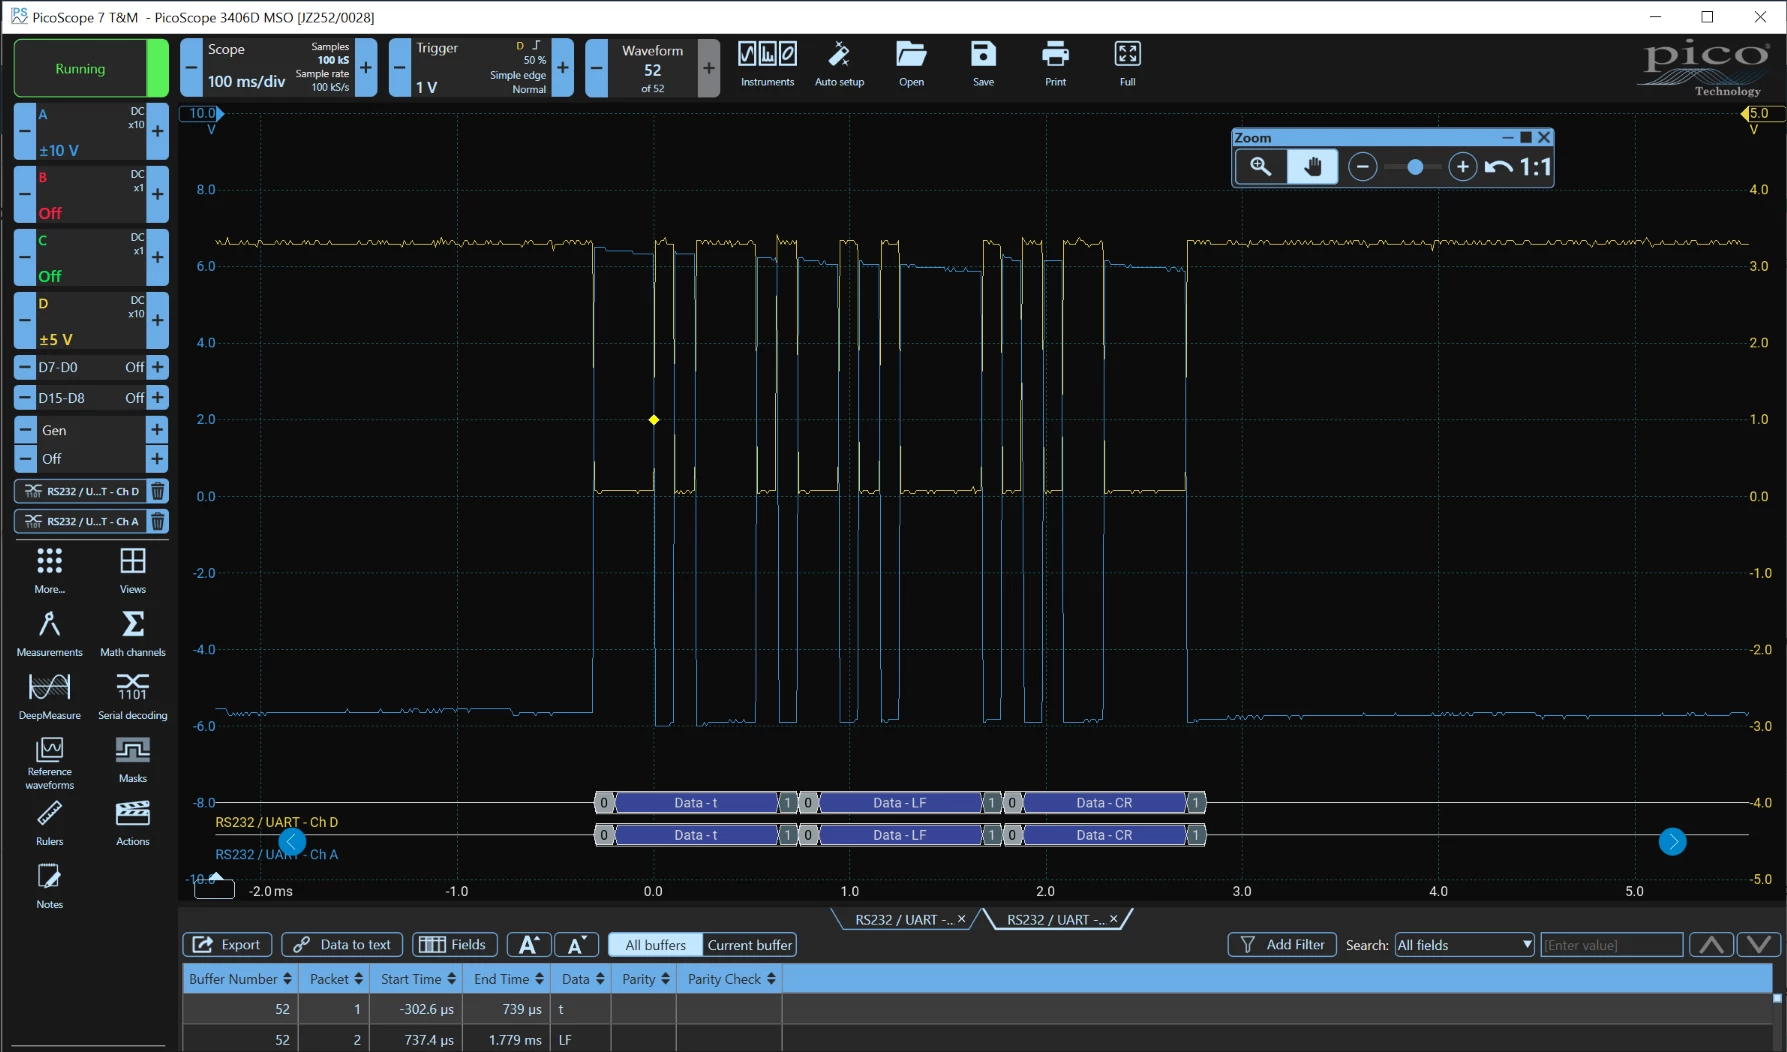Show All buffers in the decode table

(655, 945)
